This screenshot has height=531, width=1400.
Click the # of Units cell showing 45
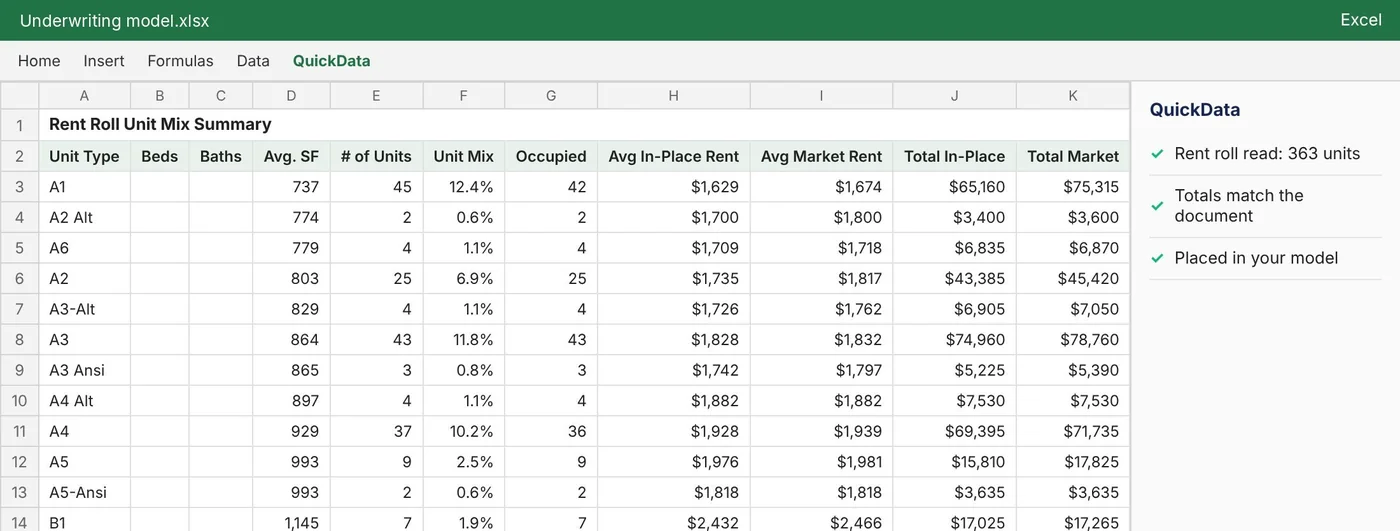(376, 187)
